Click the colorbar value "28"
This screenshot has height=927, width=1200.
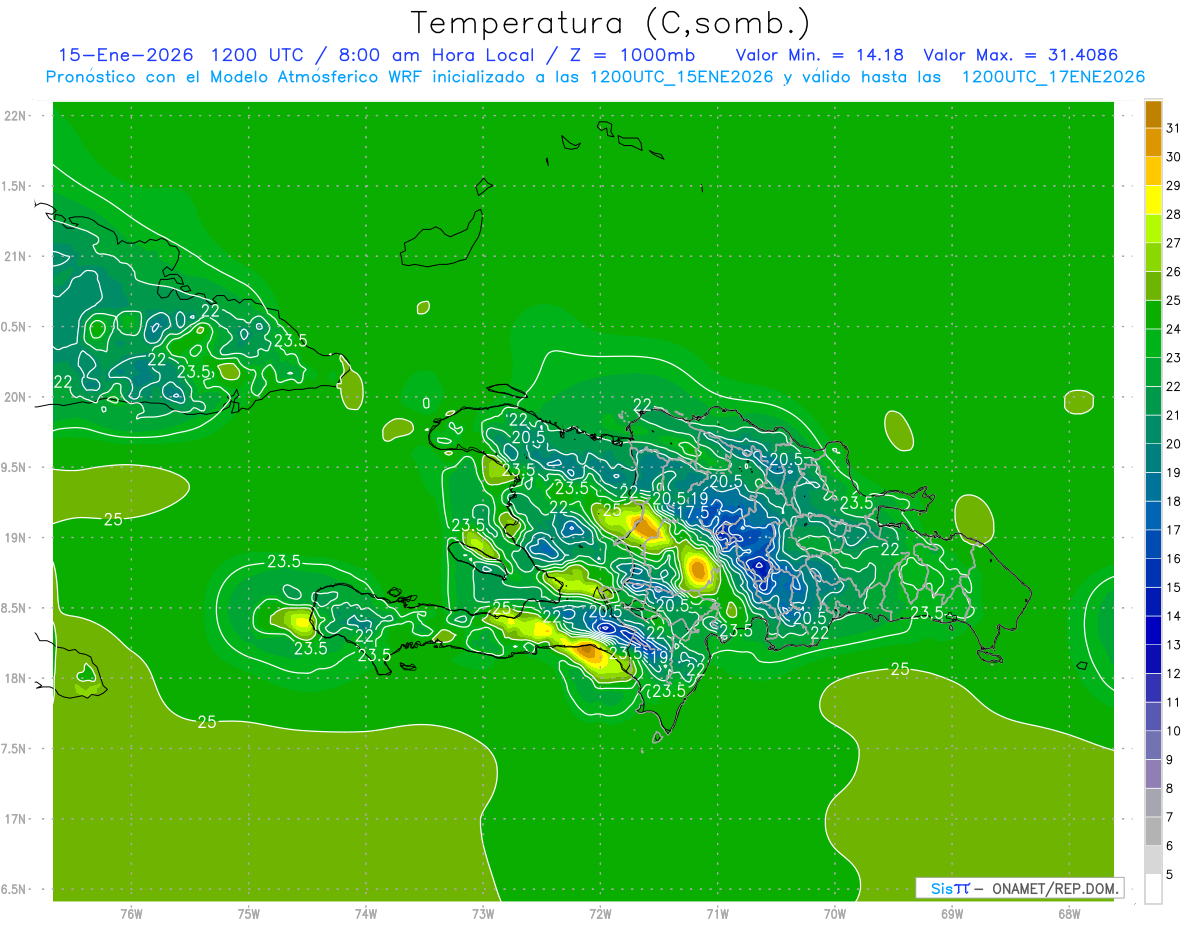[x=1173, y=214]
